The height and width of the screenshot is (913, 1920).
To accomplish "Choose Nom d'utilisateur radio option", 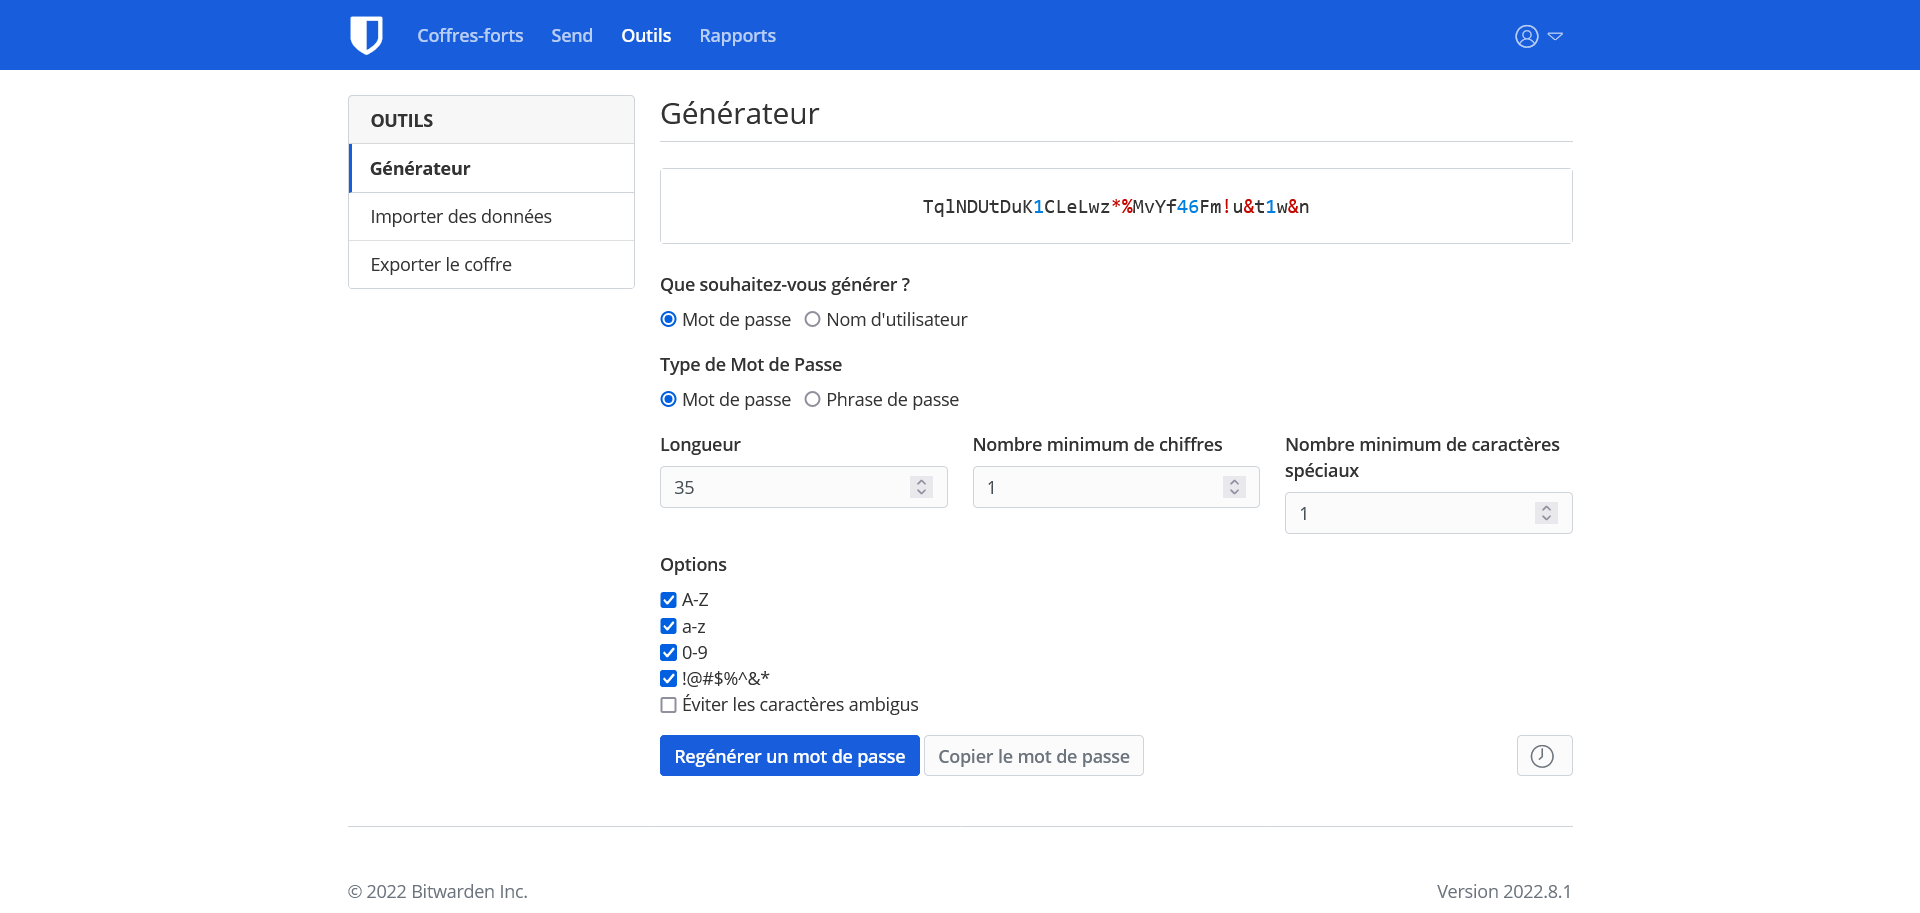I will pos(813,320).
